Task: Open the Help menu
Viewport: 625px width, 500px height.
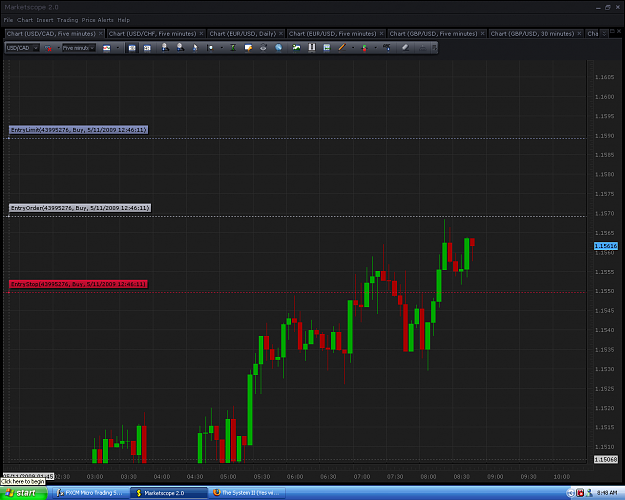Action: 124,20
